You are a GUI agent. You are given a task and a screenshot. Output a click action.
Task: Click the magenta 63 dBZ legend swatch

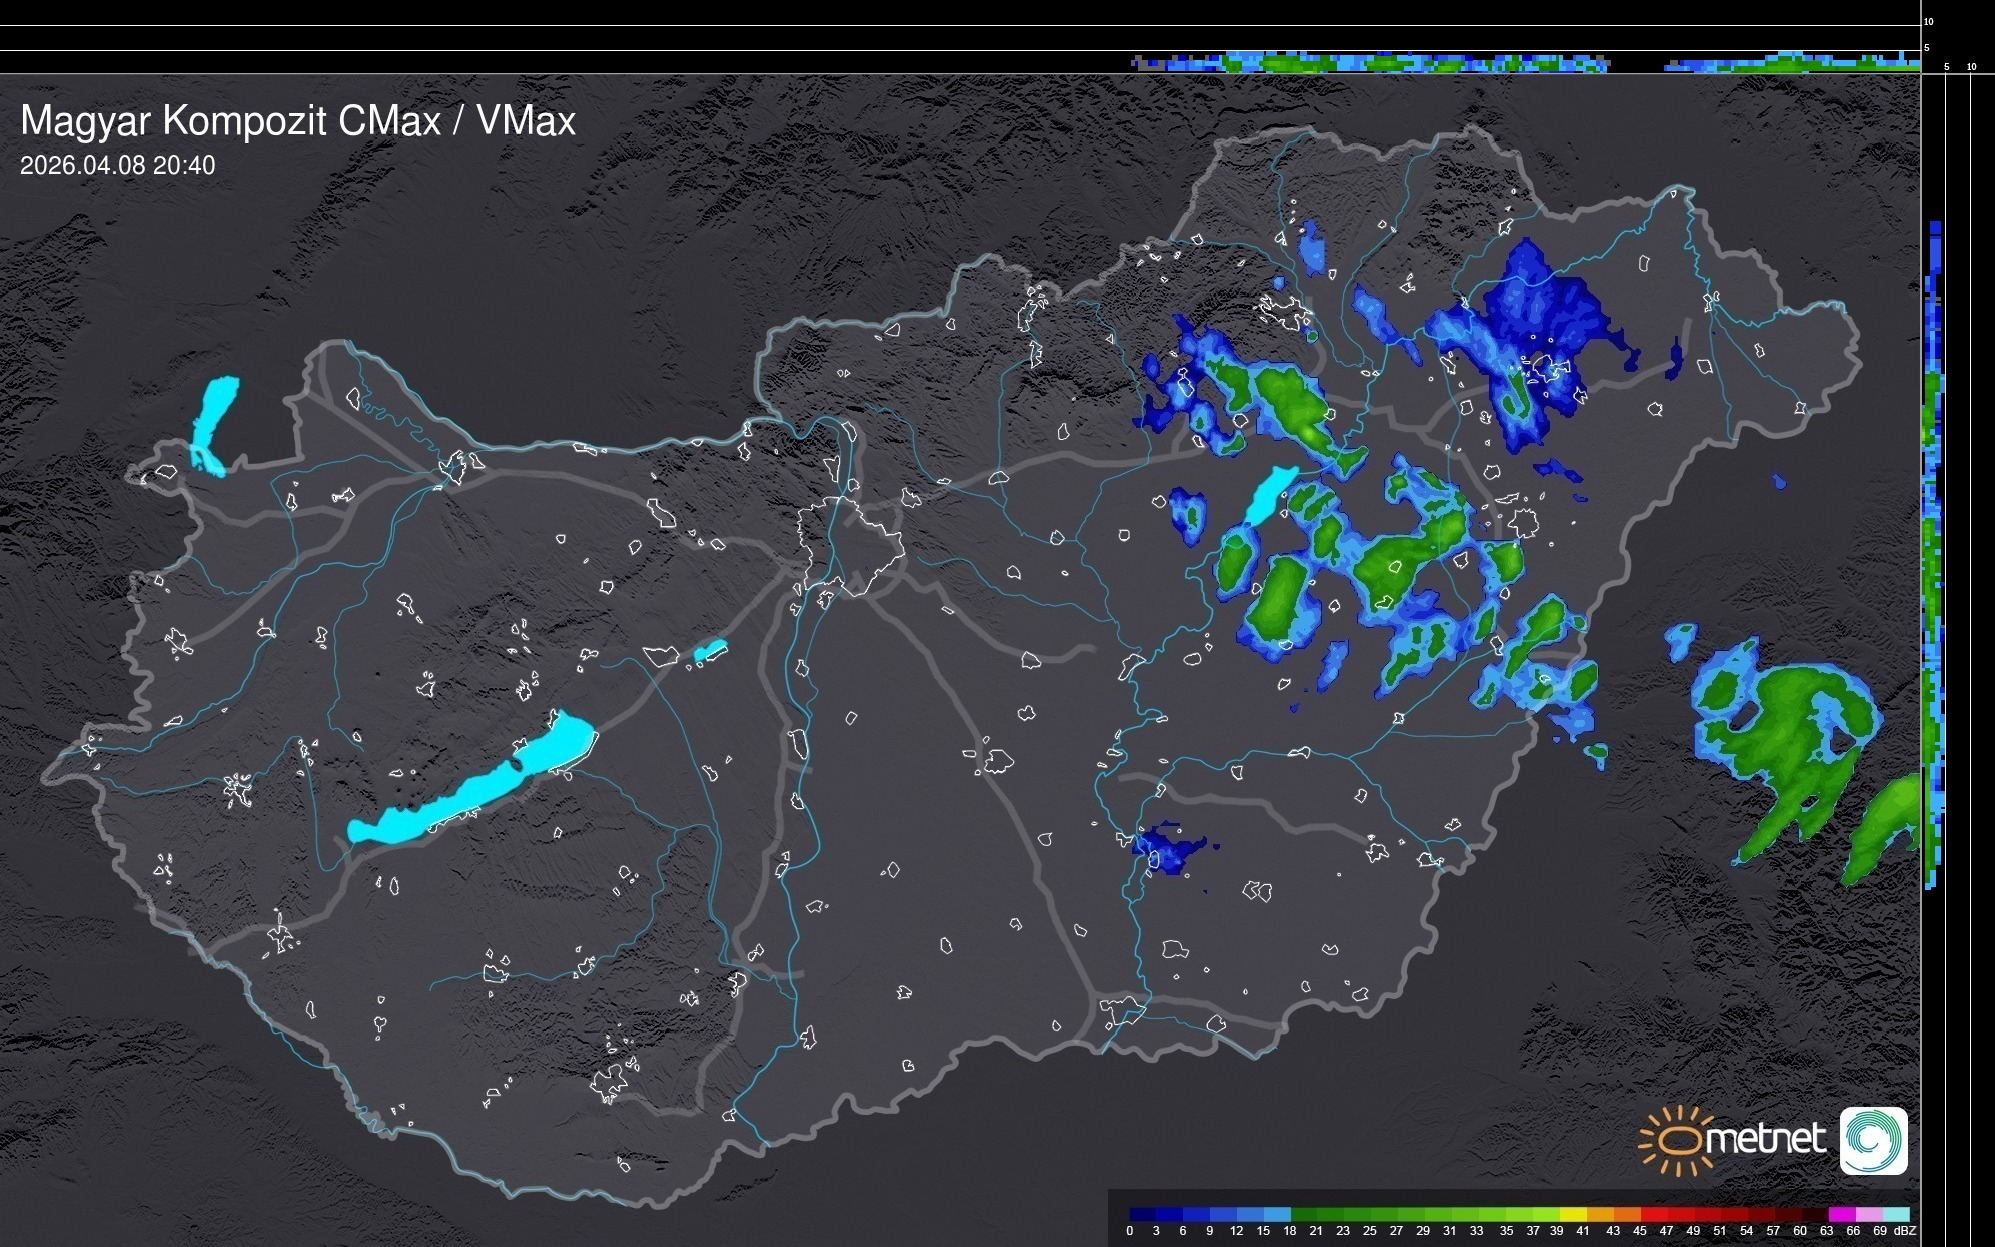pos(1840,1214)
